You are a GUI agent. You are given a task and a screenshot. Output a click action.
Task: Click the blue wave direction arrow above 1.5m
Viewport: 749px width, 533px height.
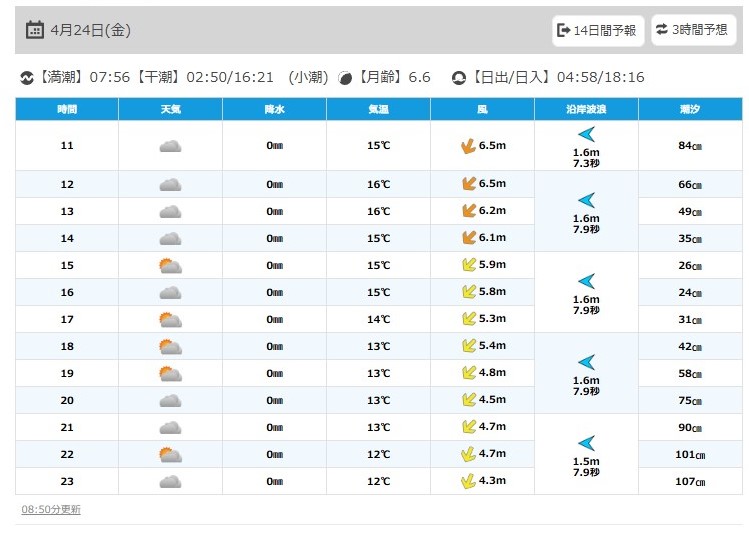pos(586,442)
